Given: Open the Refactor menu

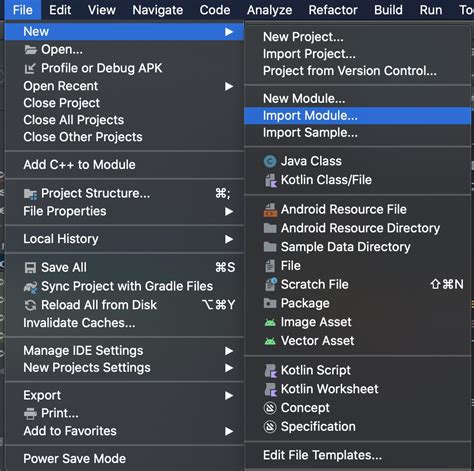Looking at the screenshot, I should 333,10.
